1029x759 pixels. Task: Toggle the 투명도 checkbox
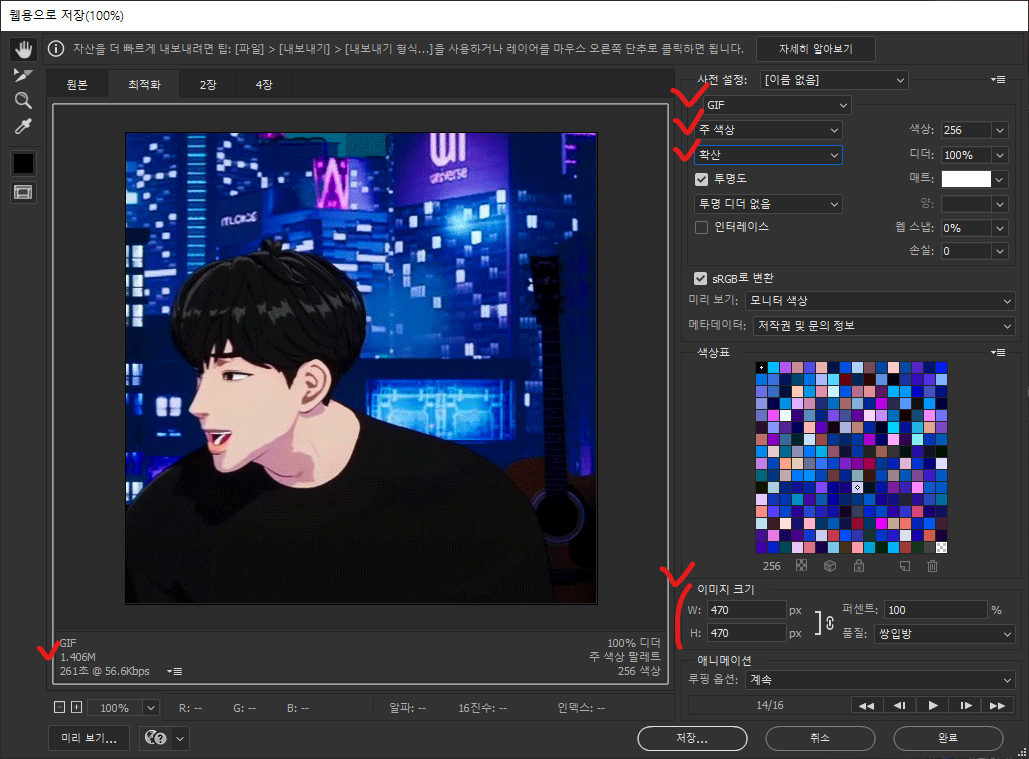click(702, 179)
